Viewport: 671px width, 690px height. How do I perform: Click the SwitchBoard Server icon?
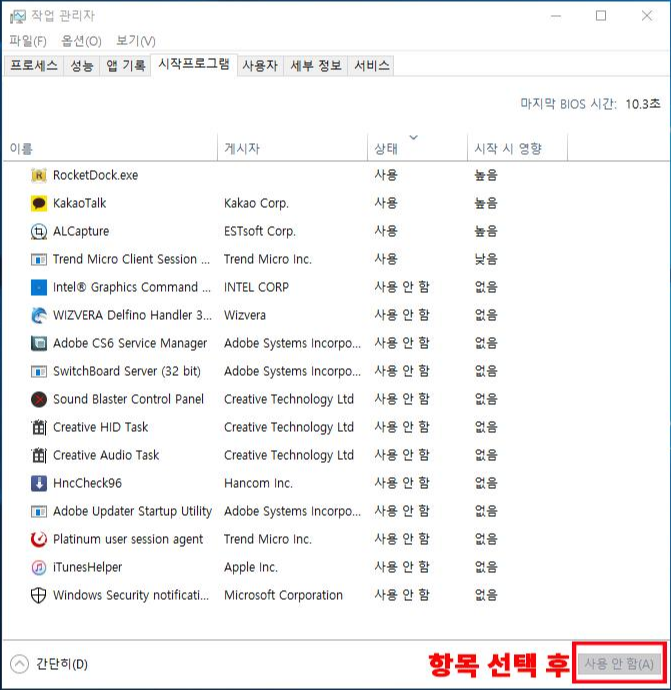point(39,371)
